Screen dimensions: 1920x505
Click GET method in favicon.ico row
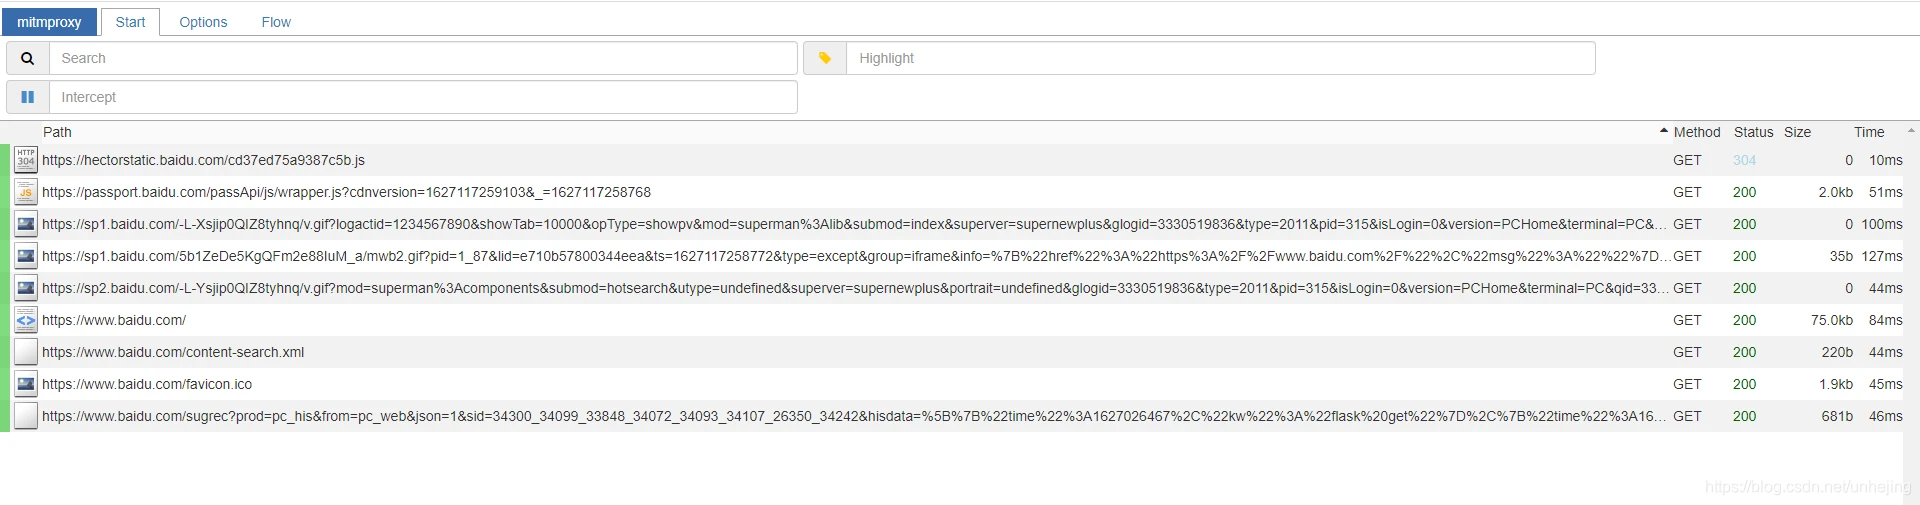[x=1687, y=384]
